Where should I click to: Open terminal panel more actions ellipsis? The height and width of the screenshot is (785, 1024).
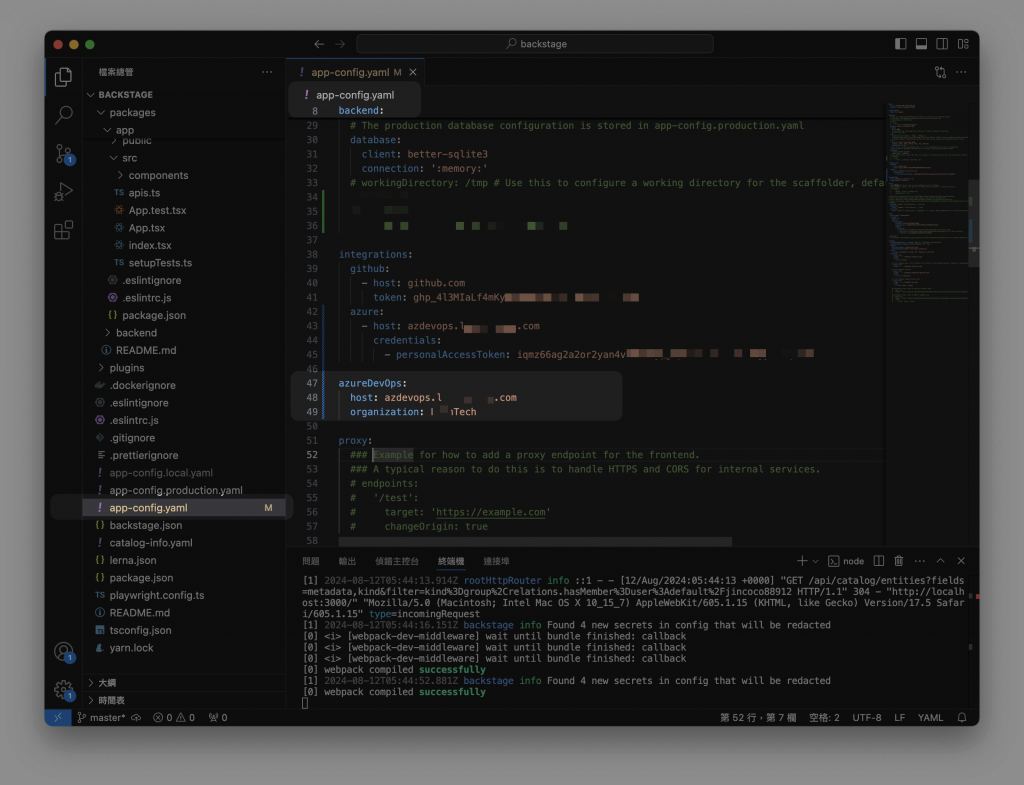[920, 561]
